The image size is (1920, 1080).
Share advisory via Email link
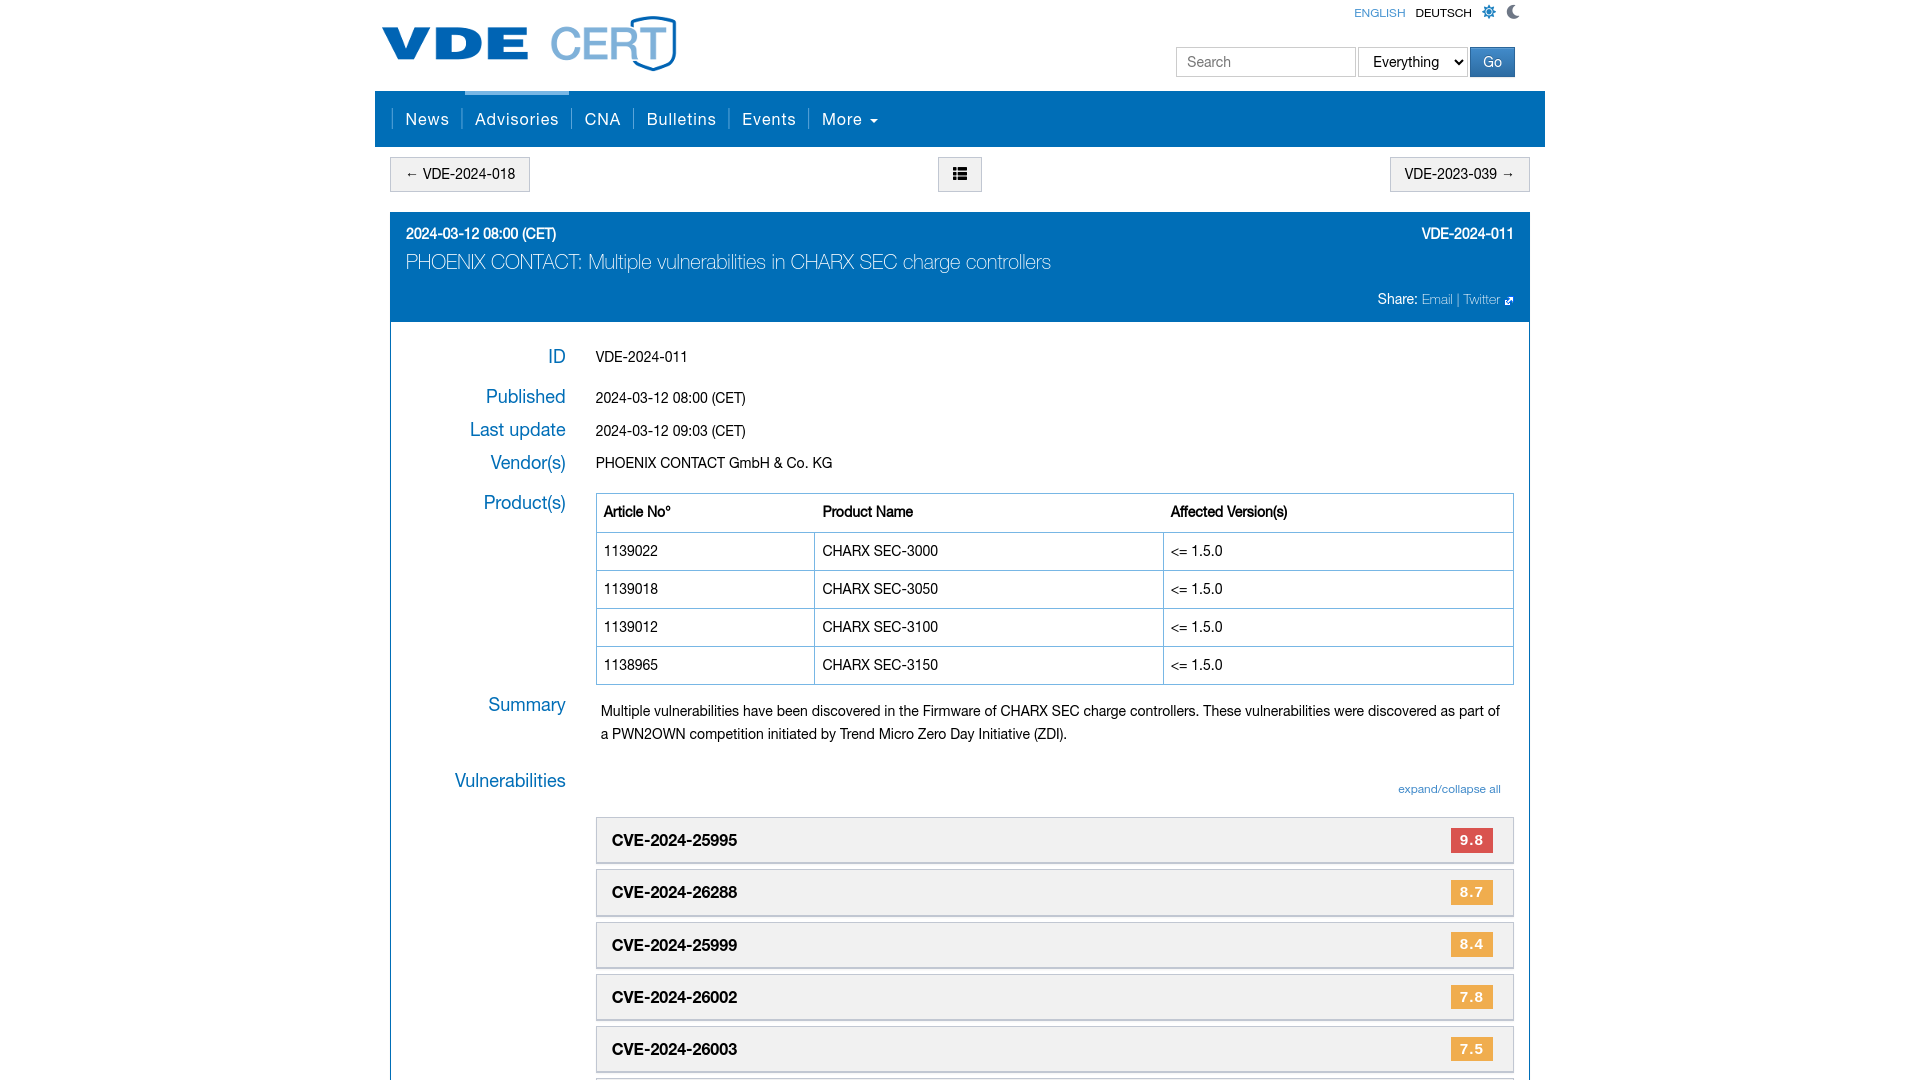coord(1437,300)
